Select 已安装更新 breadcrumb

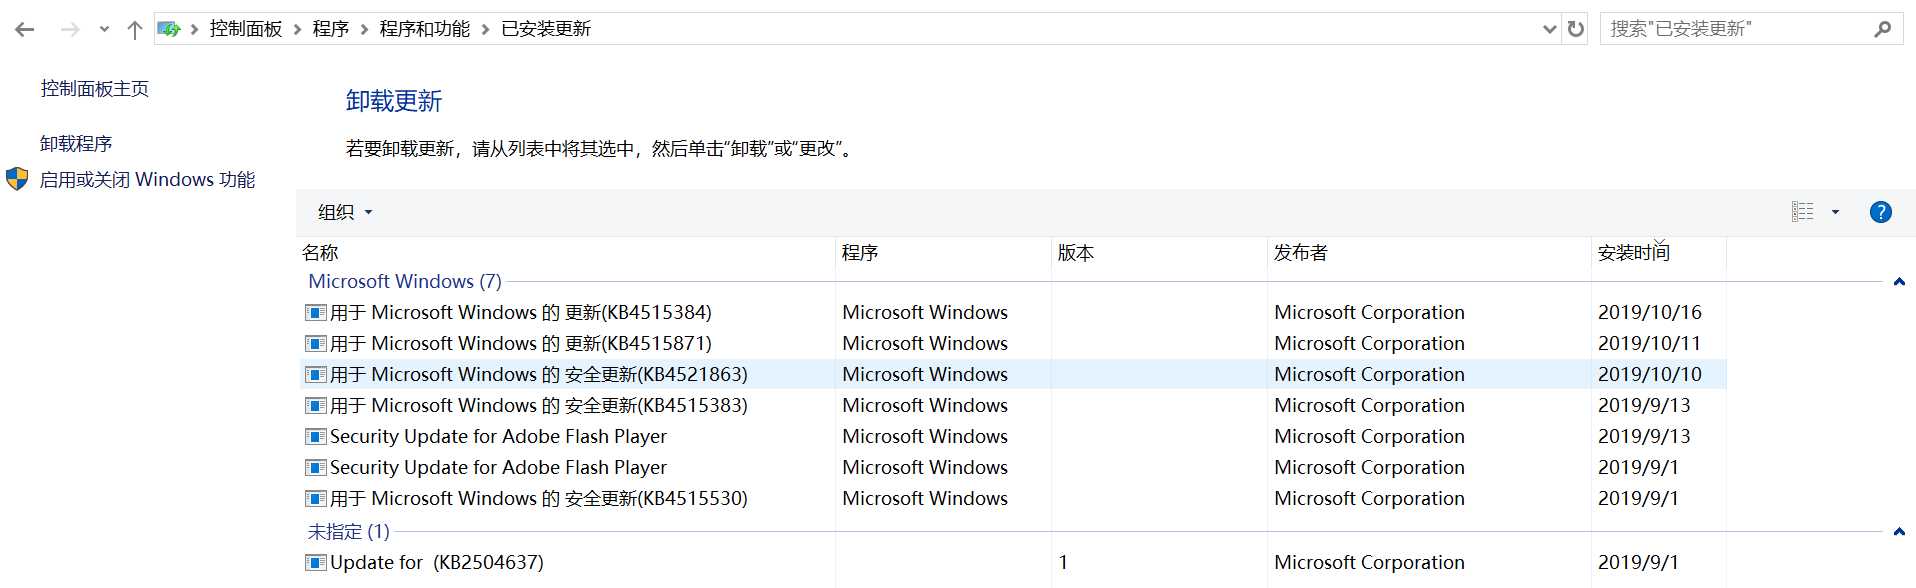pyautogui.click(x=546, y=29)
